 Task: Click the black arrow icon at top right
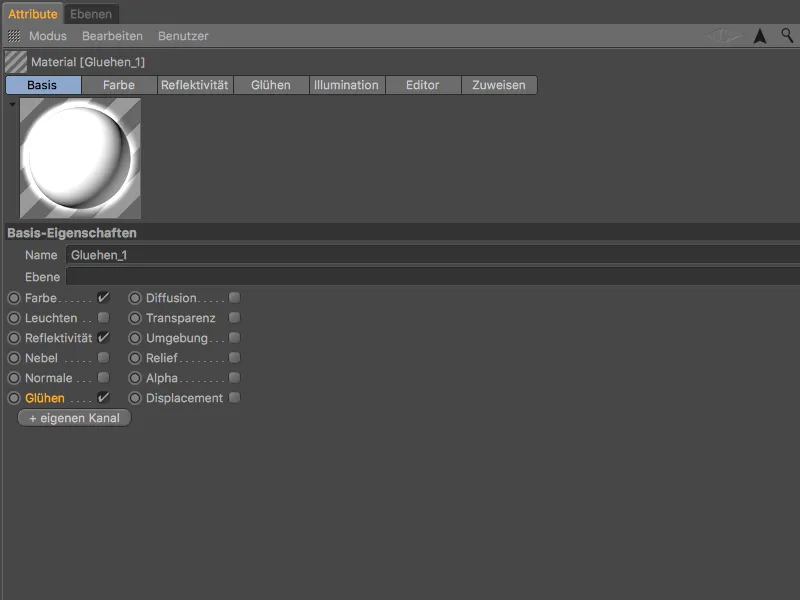760,36
